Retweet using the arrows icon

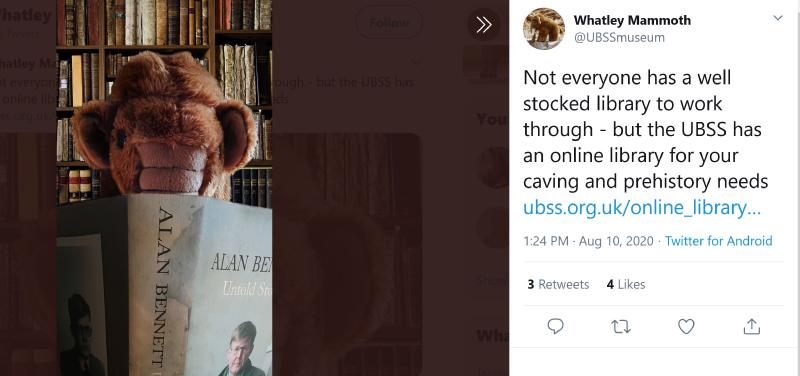tap(620, 327)
